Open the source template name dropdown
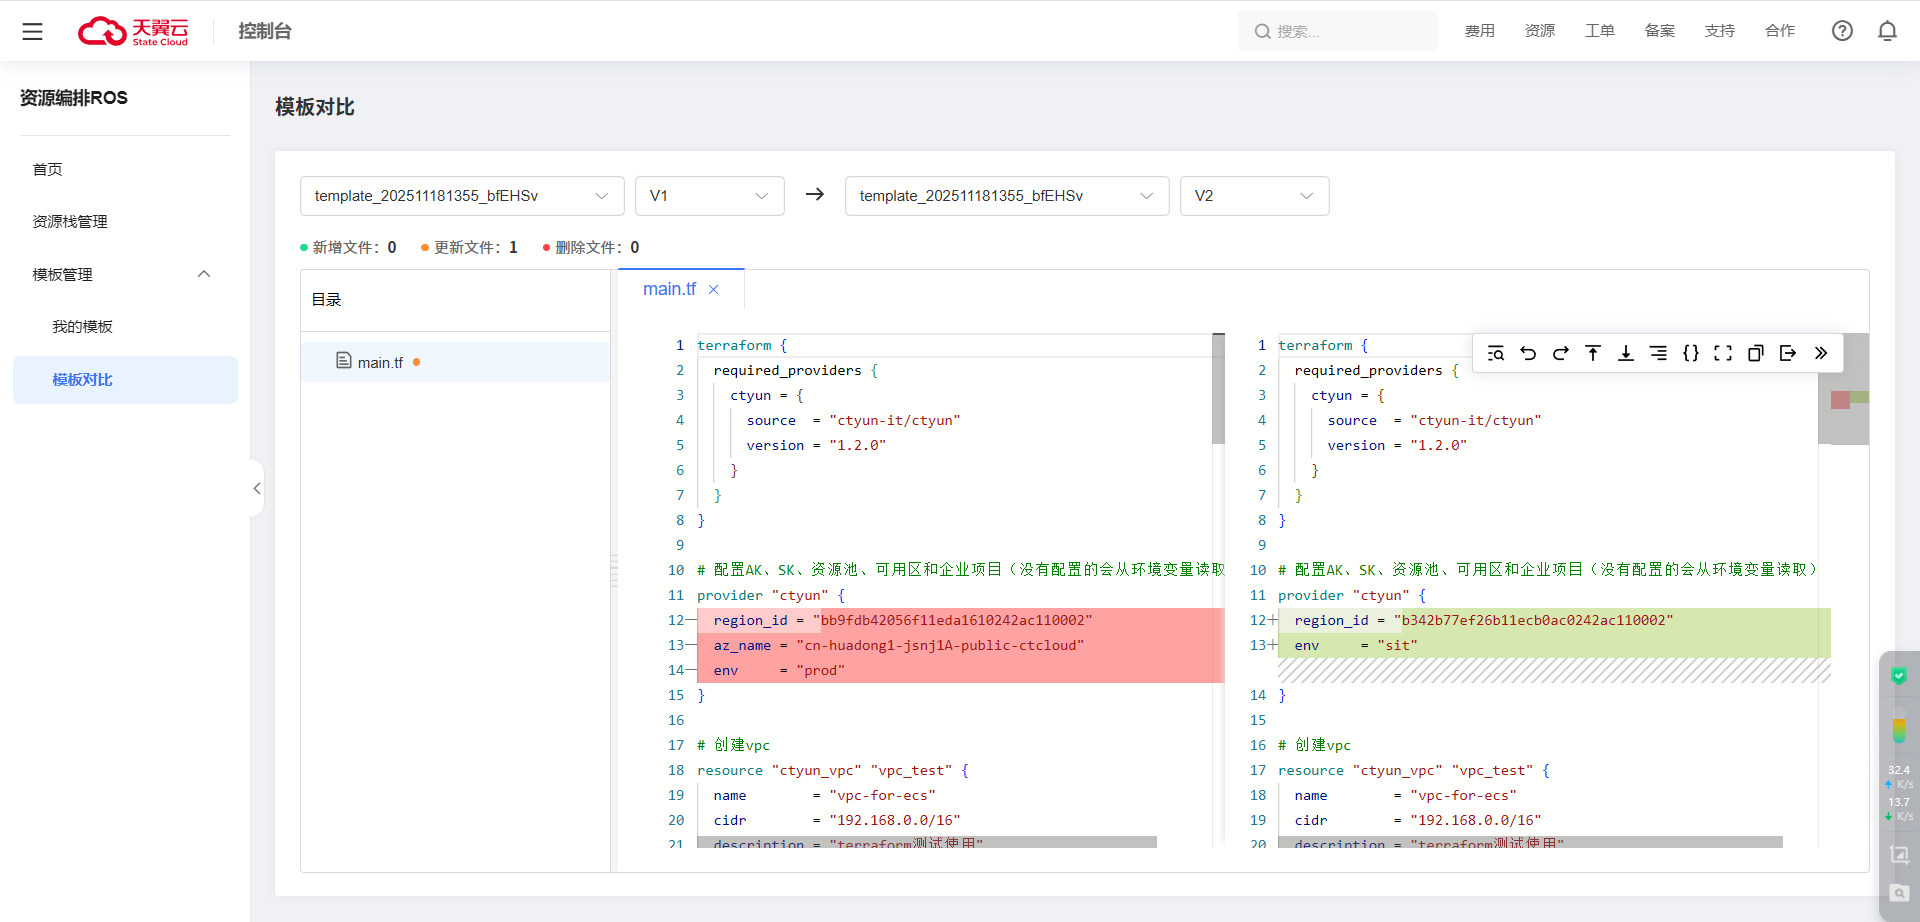Image resolution: width=1920 pixels, height=922 pixels. click(x=461, y=196)
